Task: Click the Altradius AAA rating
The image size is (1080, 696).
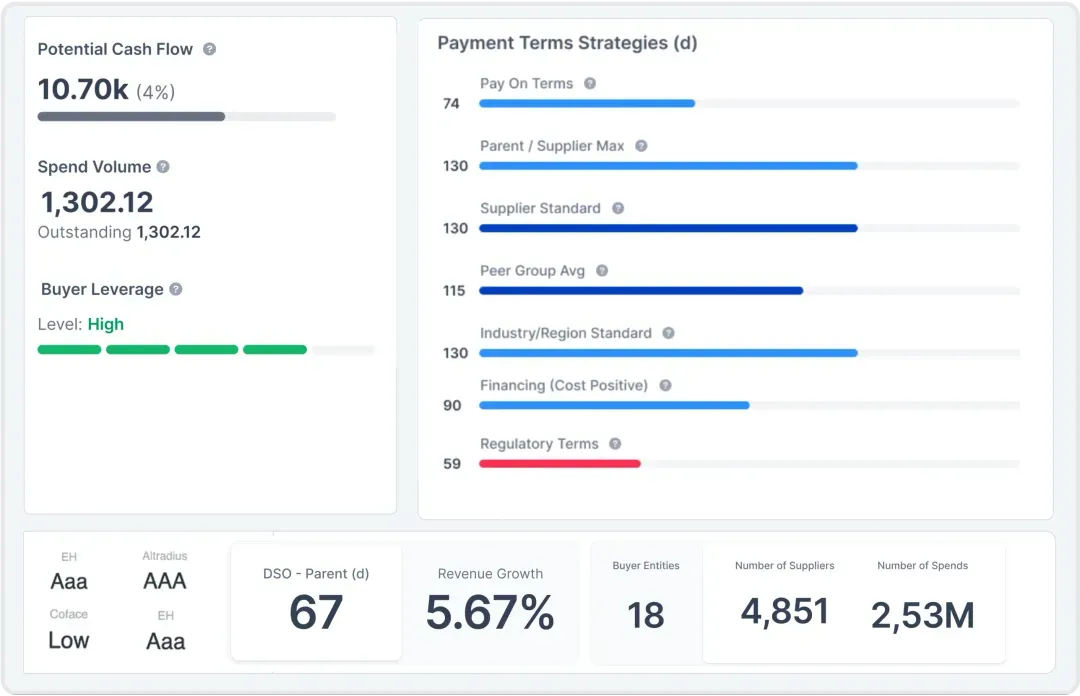Action: click(x=165, y=581)
